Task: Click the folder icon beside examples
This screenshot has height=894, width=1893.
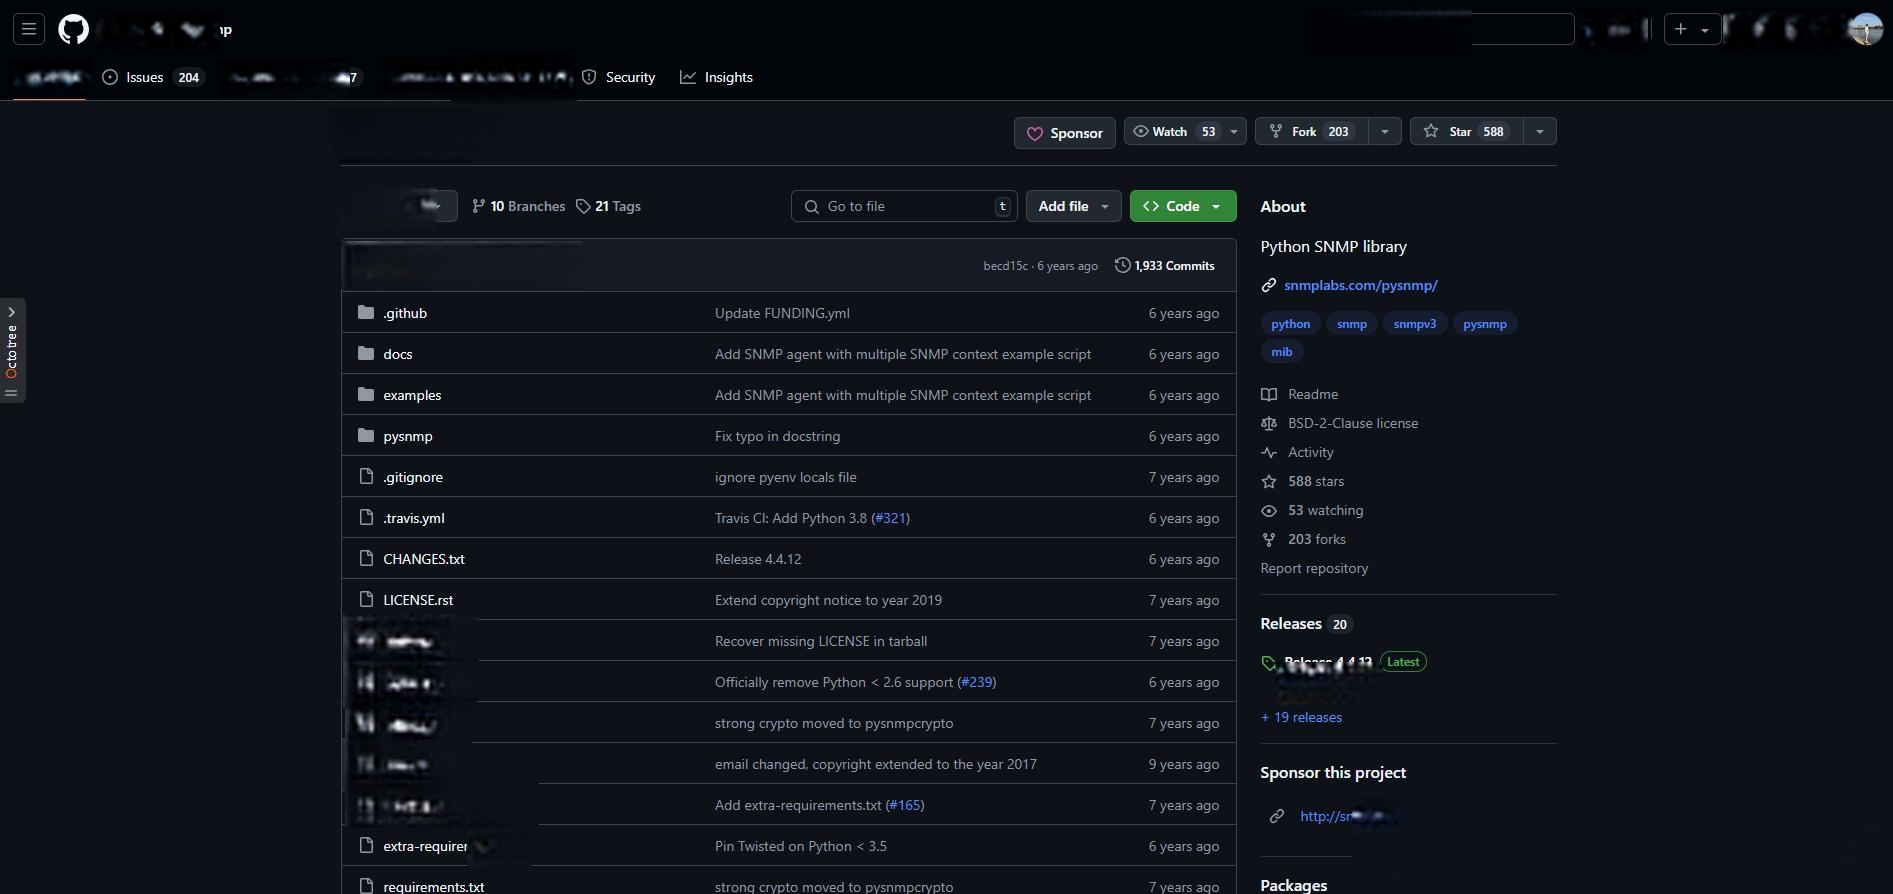Action: pyautogui.click(x=366, y=395)
